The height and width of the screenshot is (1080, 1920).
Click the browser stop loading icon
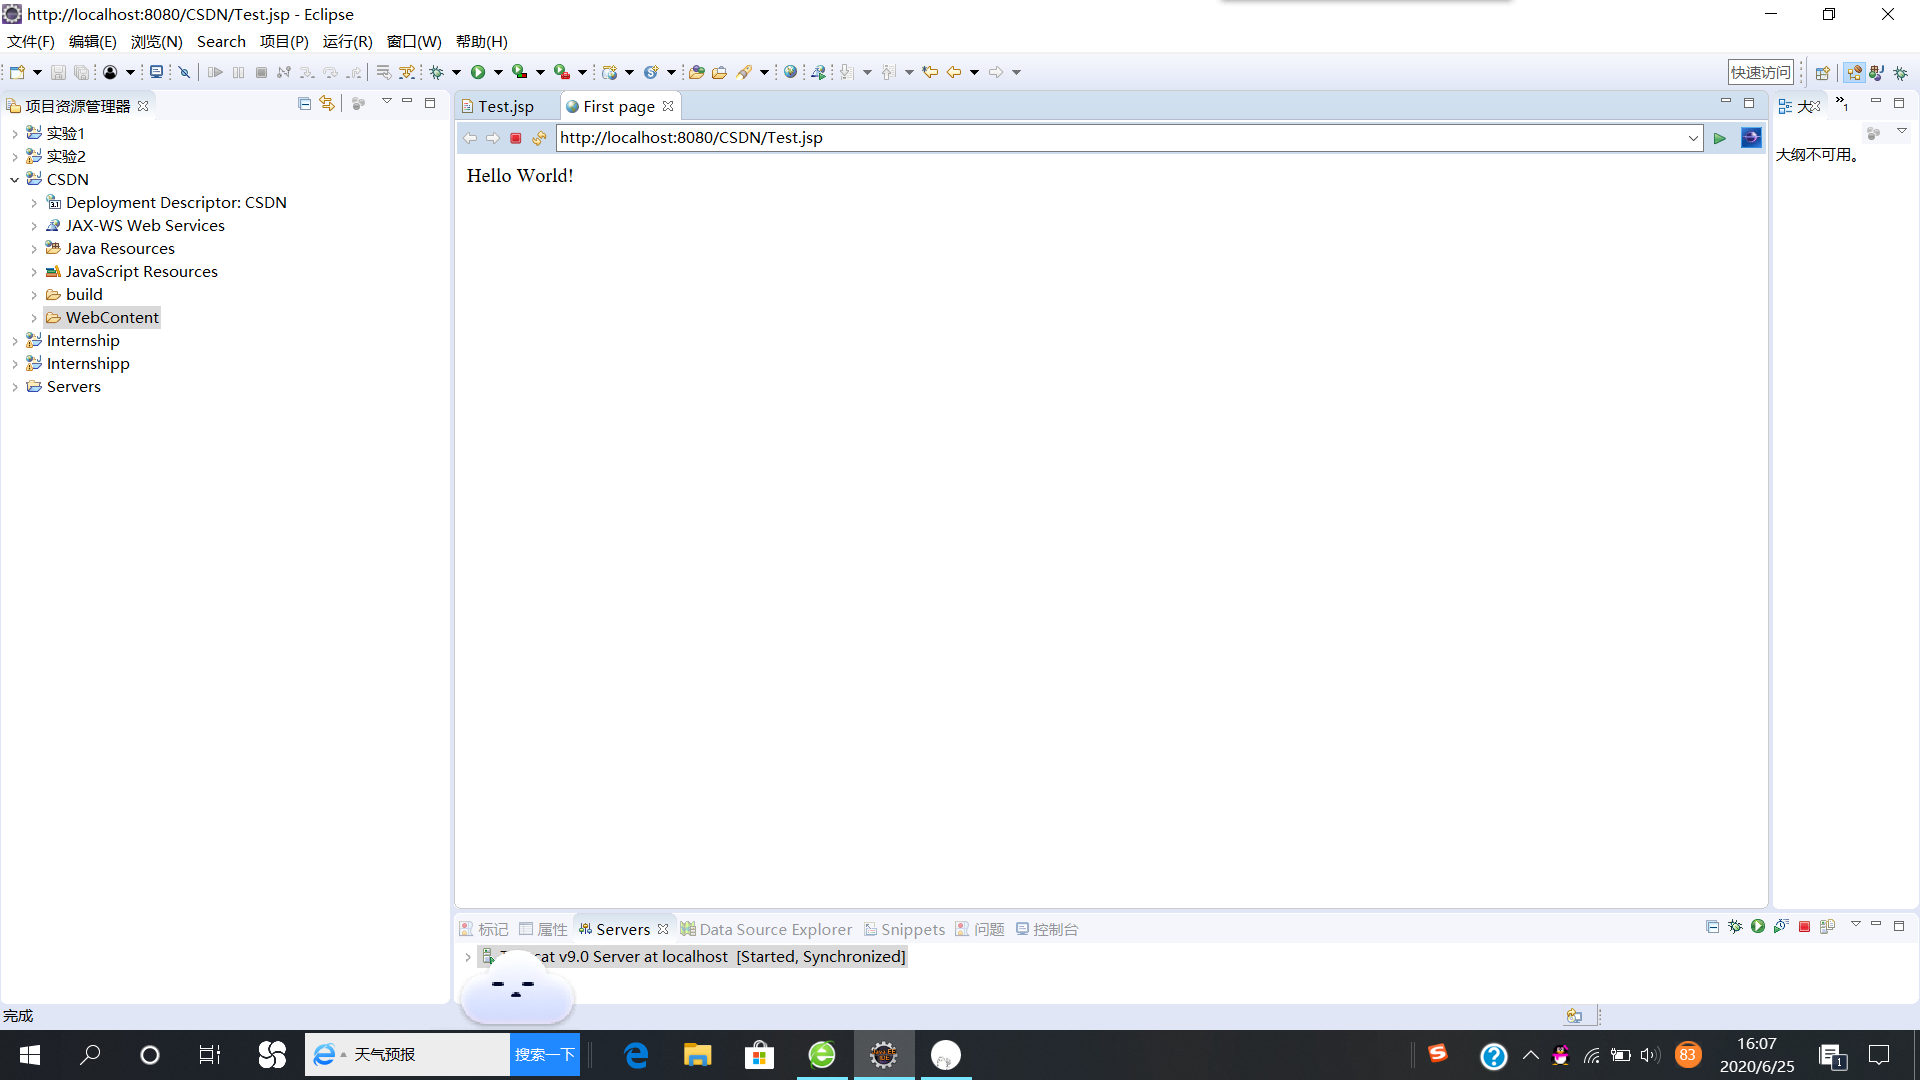pyautogui.click(x=516, y=138)
